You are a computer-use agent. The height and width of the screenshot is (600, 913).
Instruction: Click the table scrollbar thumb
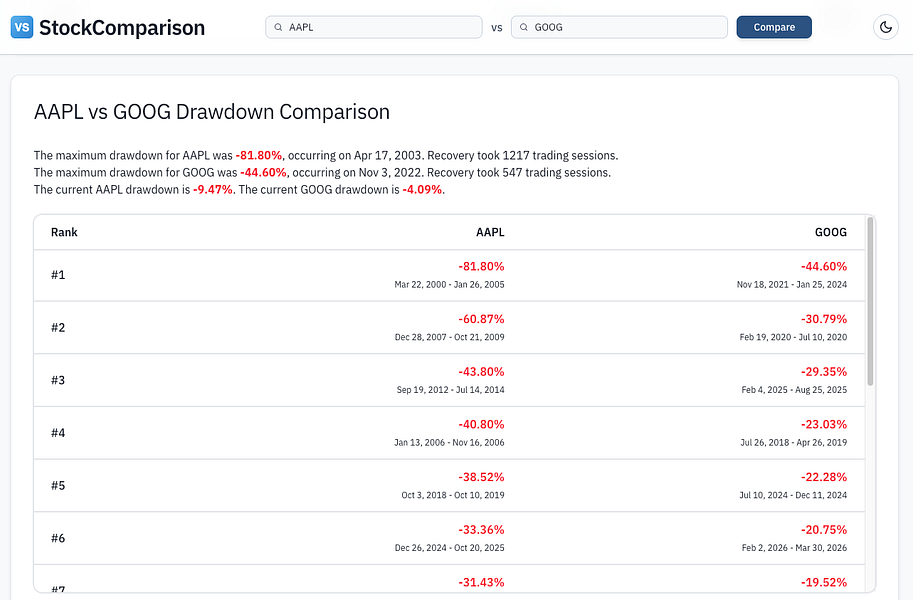tap(870, 301)
